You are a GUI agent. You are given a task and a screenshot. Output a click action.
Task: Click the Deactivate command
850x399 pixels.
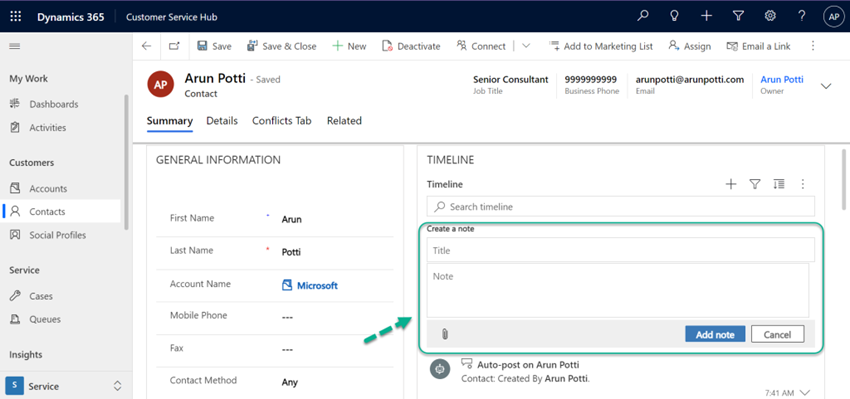pos(411,46)
